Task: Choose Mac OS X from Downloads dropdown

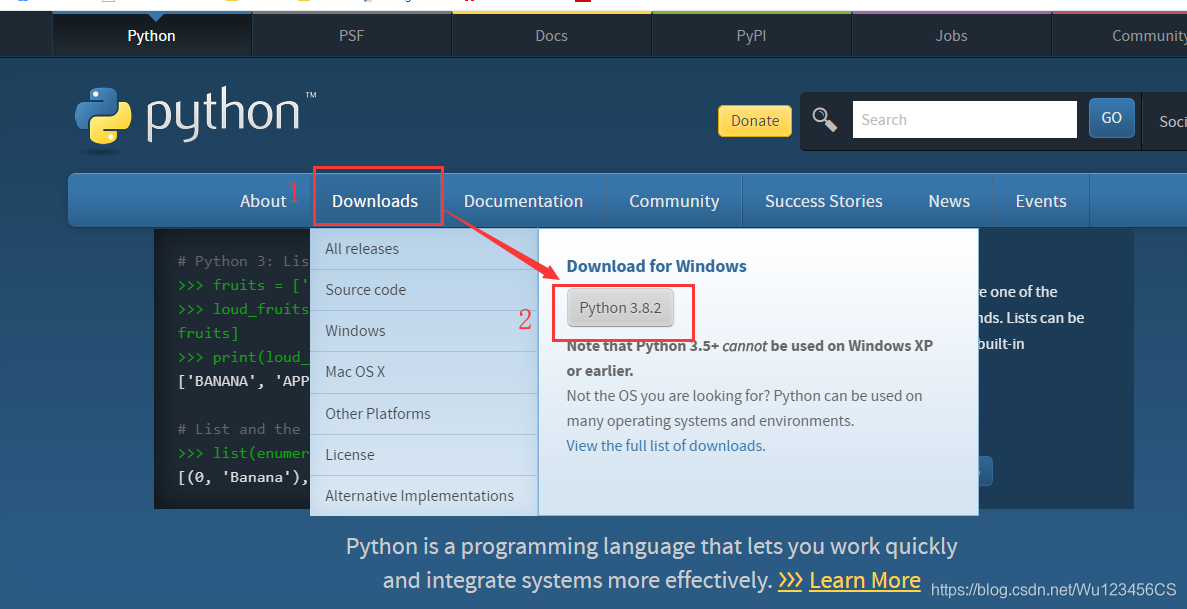Action: coord(424,372)
